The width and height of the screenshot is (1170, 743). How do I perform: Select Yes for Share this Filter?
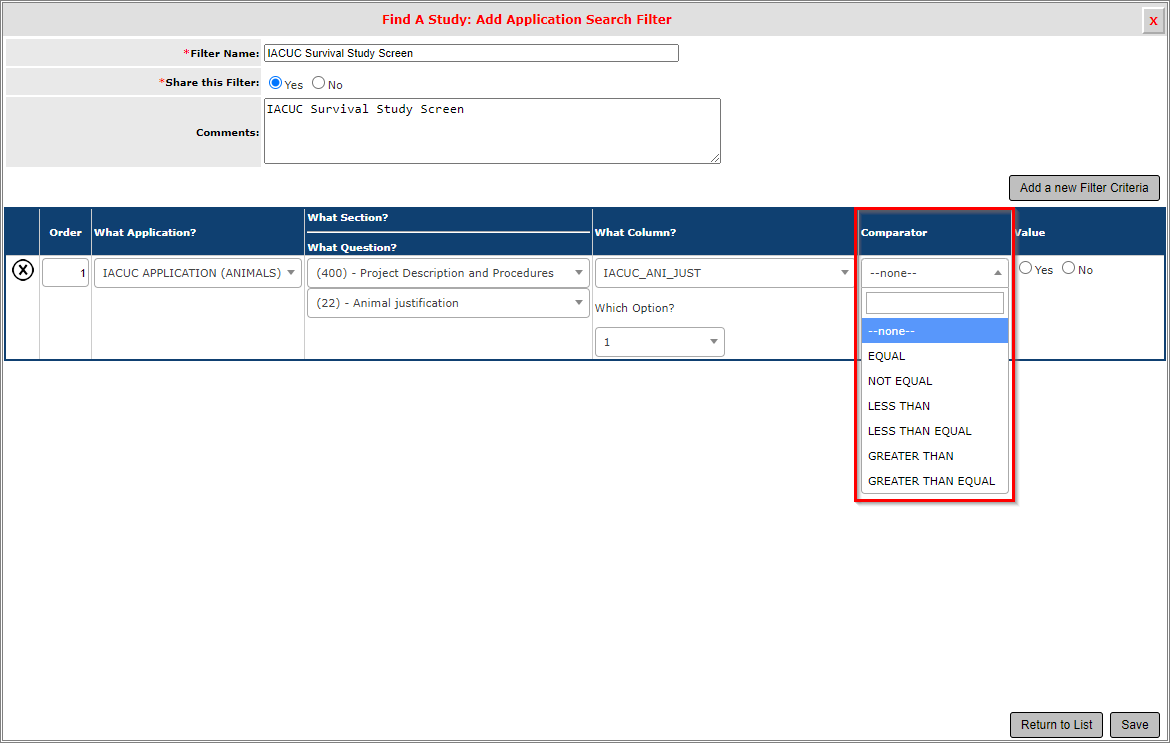tap(275, 83)
